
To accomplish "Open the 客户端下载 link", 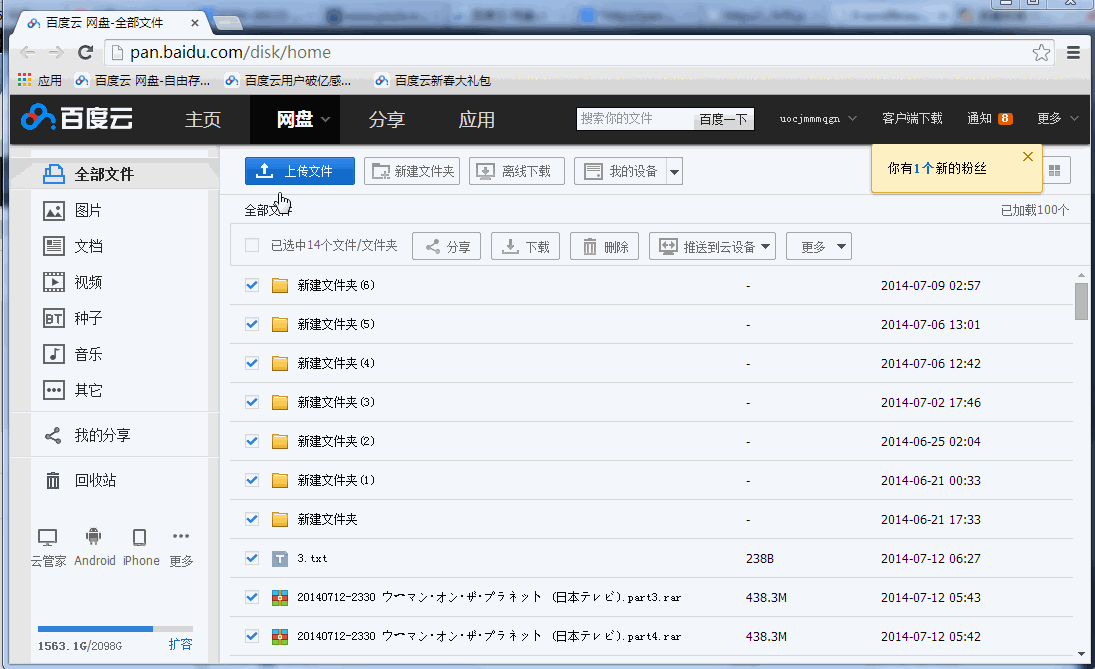I will (912, 119).
